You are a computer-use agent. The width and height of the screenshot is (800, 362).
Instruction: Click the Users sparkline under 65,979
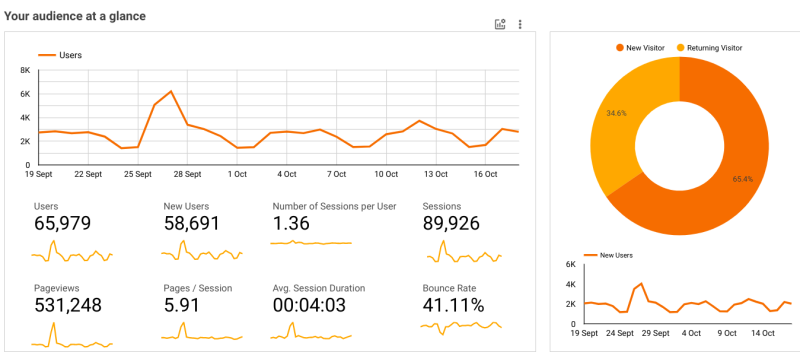(72, 251)
